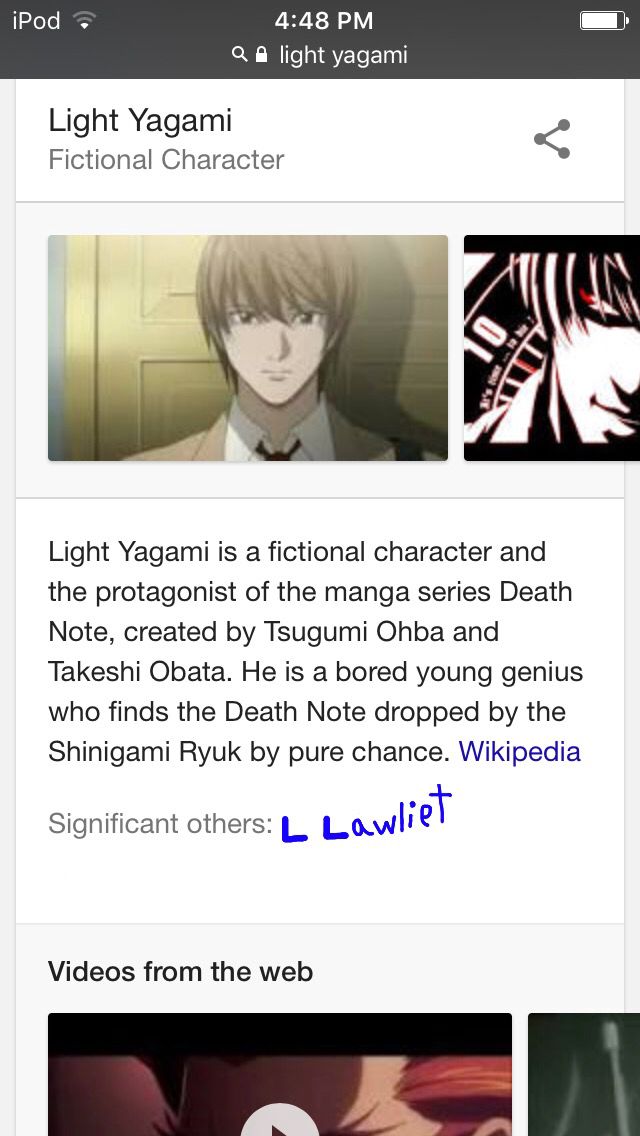640x1136 pixels.
Task: Tap the search magnifier icon in address bar
Action: (239, 54)
